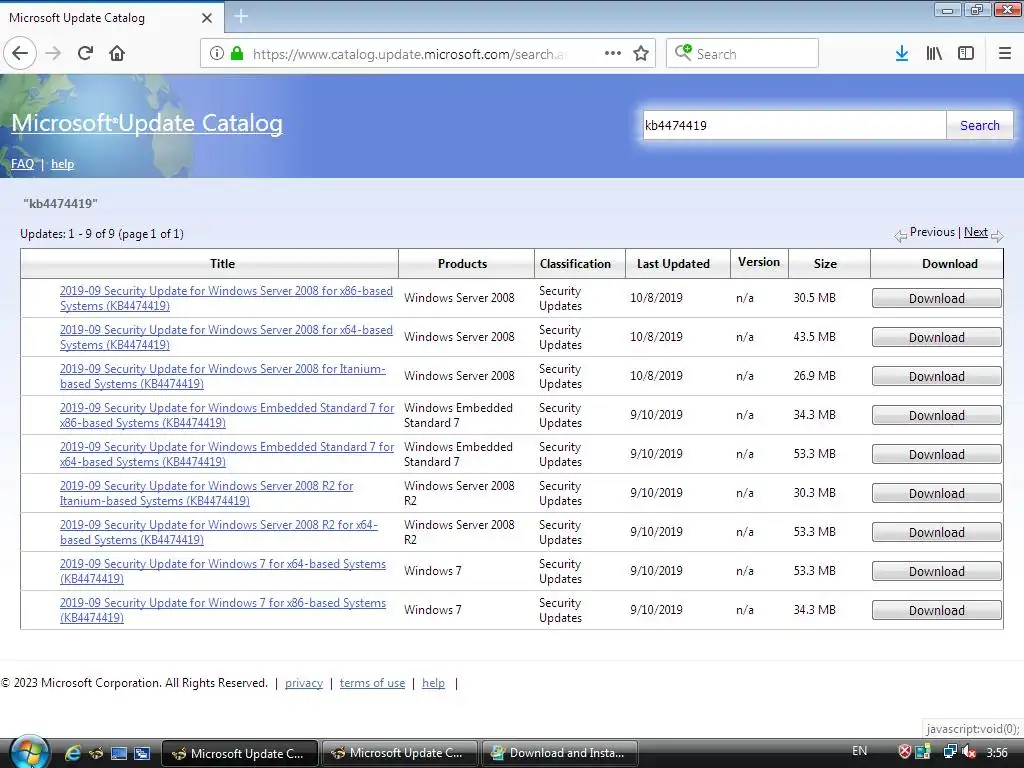Sort results by Size column
Screen dimensions: 1024x768
[825, 264]
